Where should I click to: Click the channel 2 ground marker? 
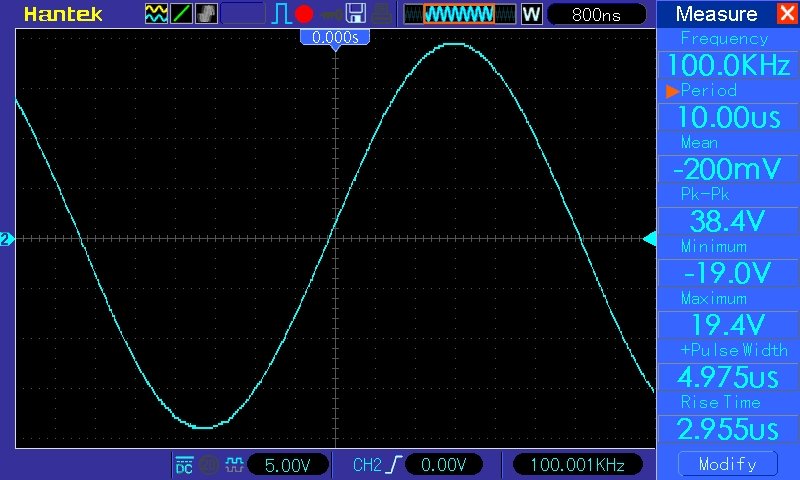7,239
